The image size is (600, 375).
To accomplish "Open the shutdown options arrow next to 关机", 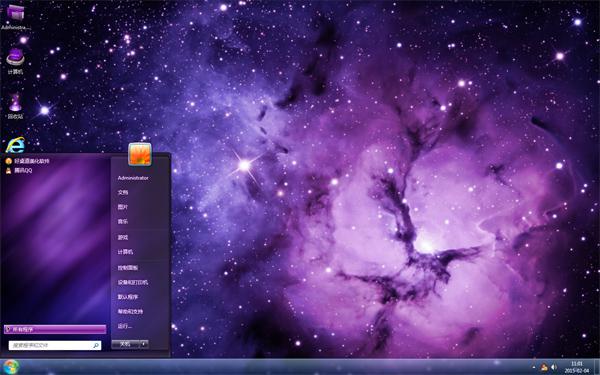I will pyautogui.click(x=144, y=344).
